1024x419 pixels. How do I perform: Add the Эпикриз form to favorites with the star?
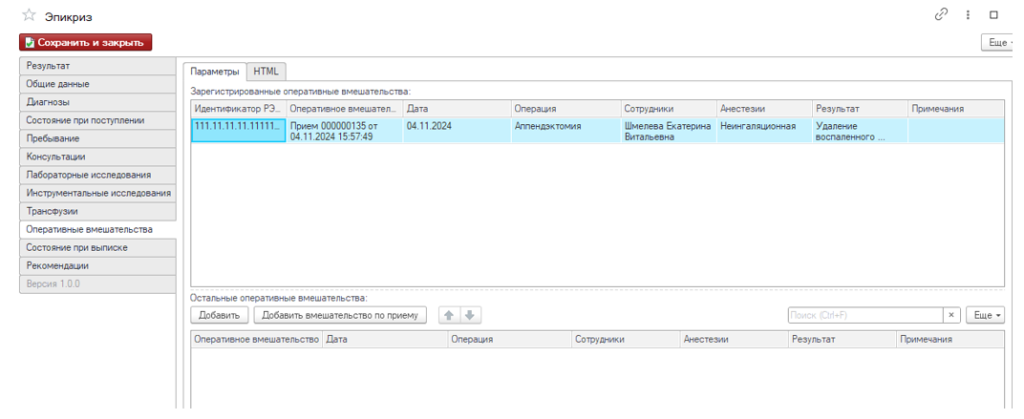(28, 15)
